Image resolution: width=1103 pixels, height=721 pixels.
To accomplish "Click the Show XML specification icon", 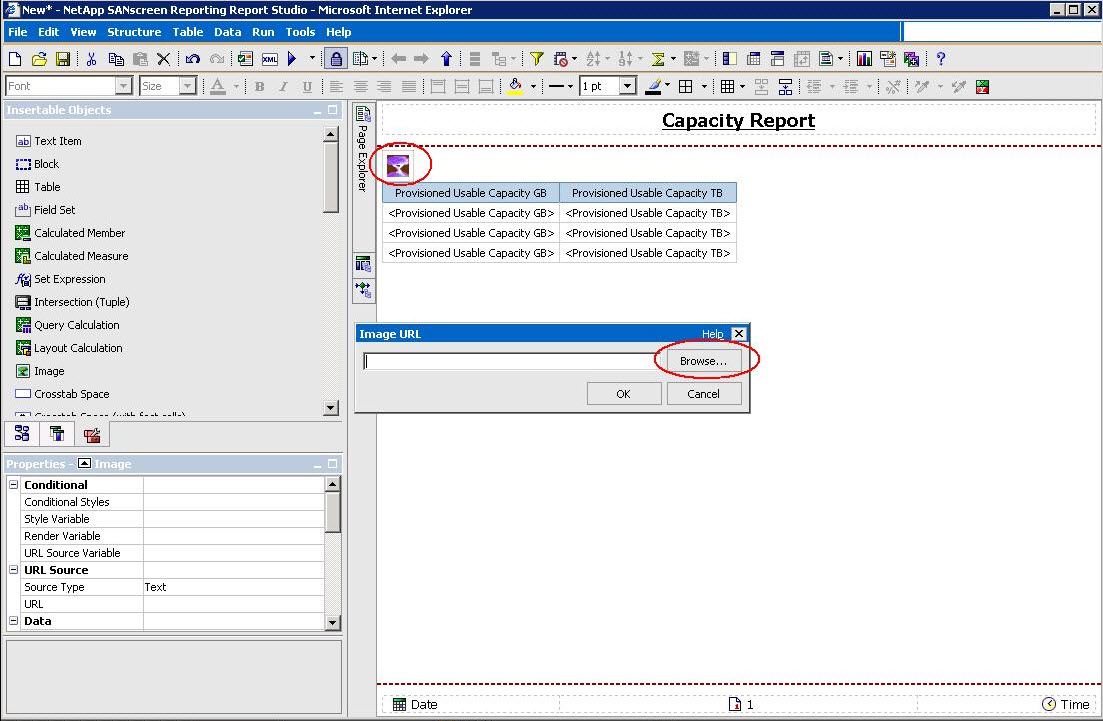I will click(269, 59).
